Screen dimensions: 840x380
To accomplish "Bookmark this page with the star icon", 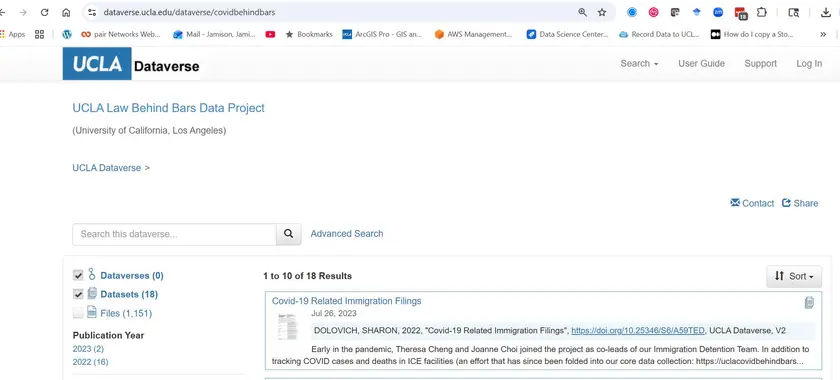I will pos(602,12).
